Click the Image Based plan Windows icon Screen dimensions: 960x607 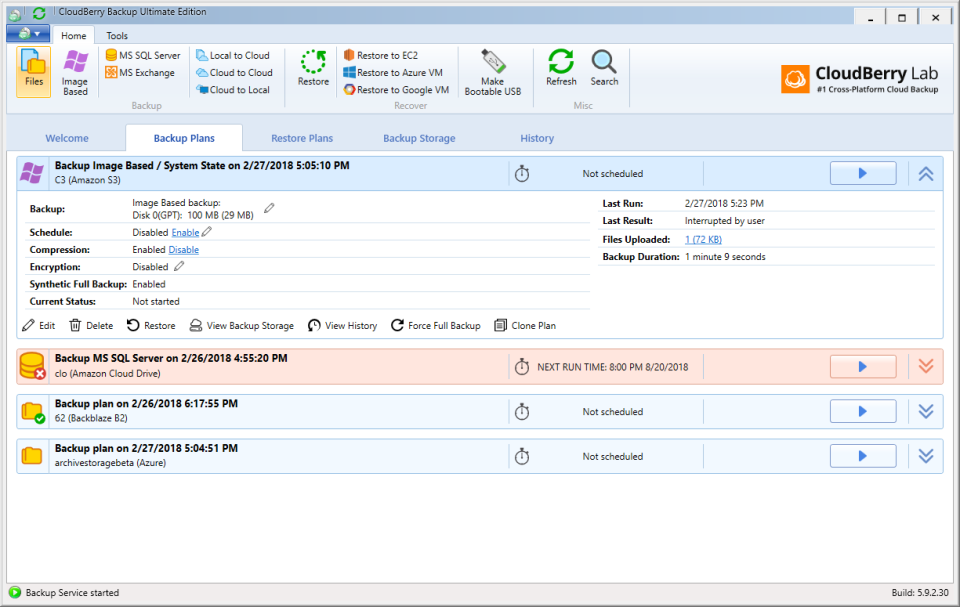click(32, 173)
